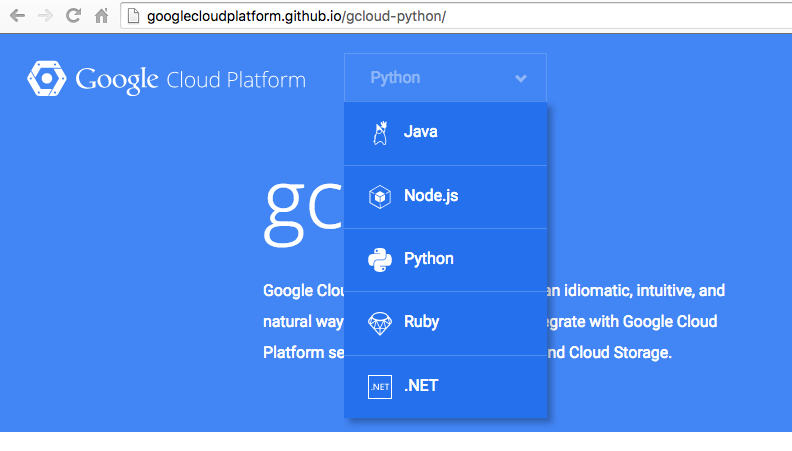The height and width of the screenshot is (451, 792).
Task: Click the Google Cloud Platform hexagon logo
Action: click(46, 79)
